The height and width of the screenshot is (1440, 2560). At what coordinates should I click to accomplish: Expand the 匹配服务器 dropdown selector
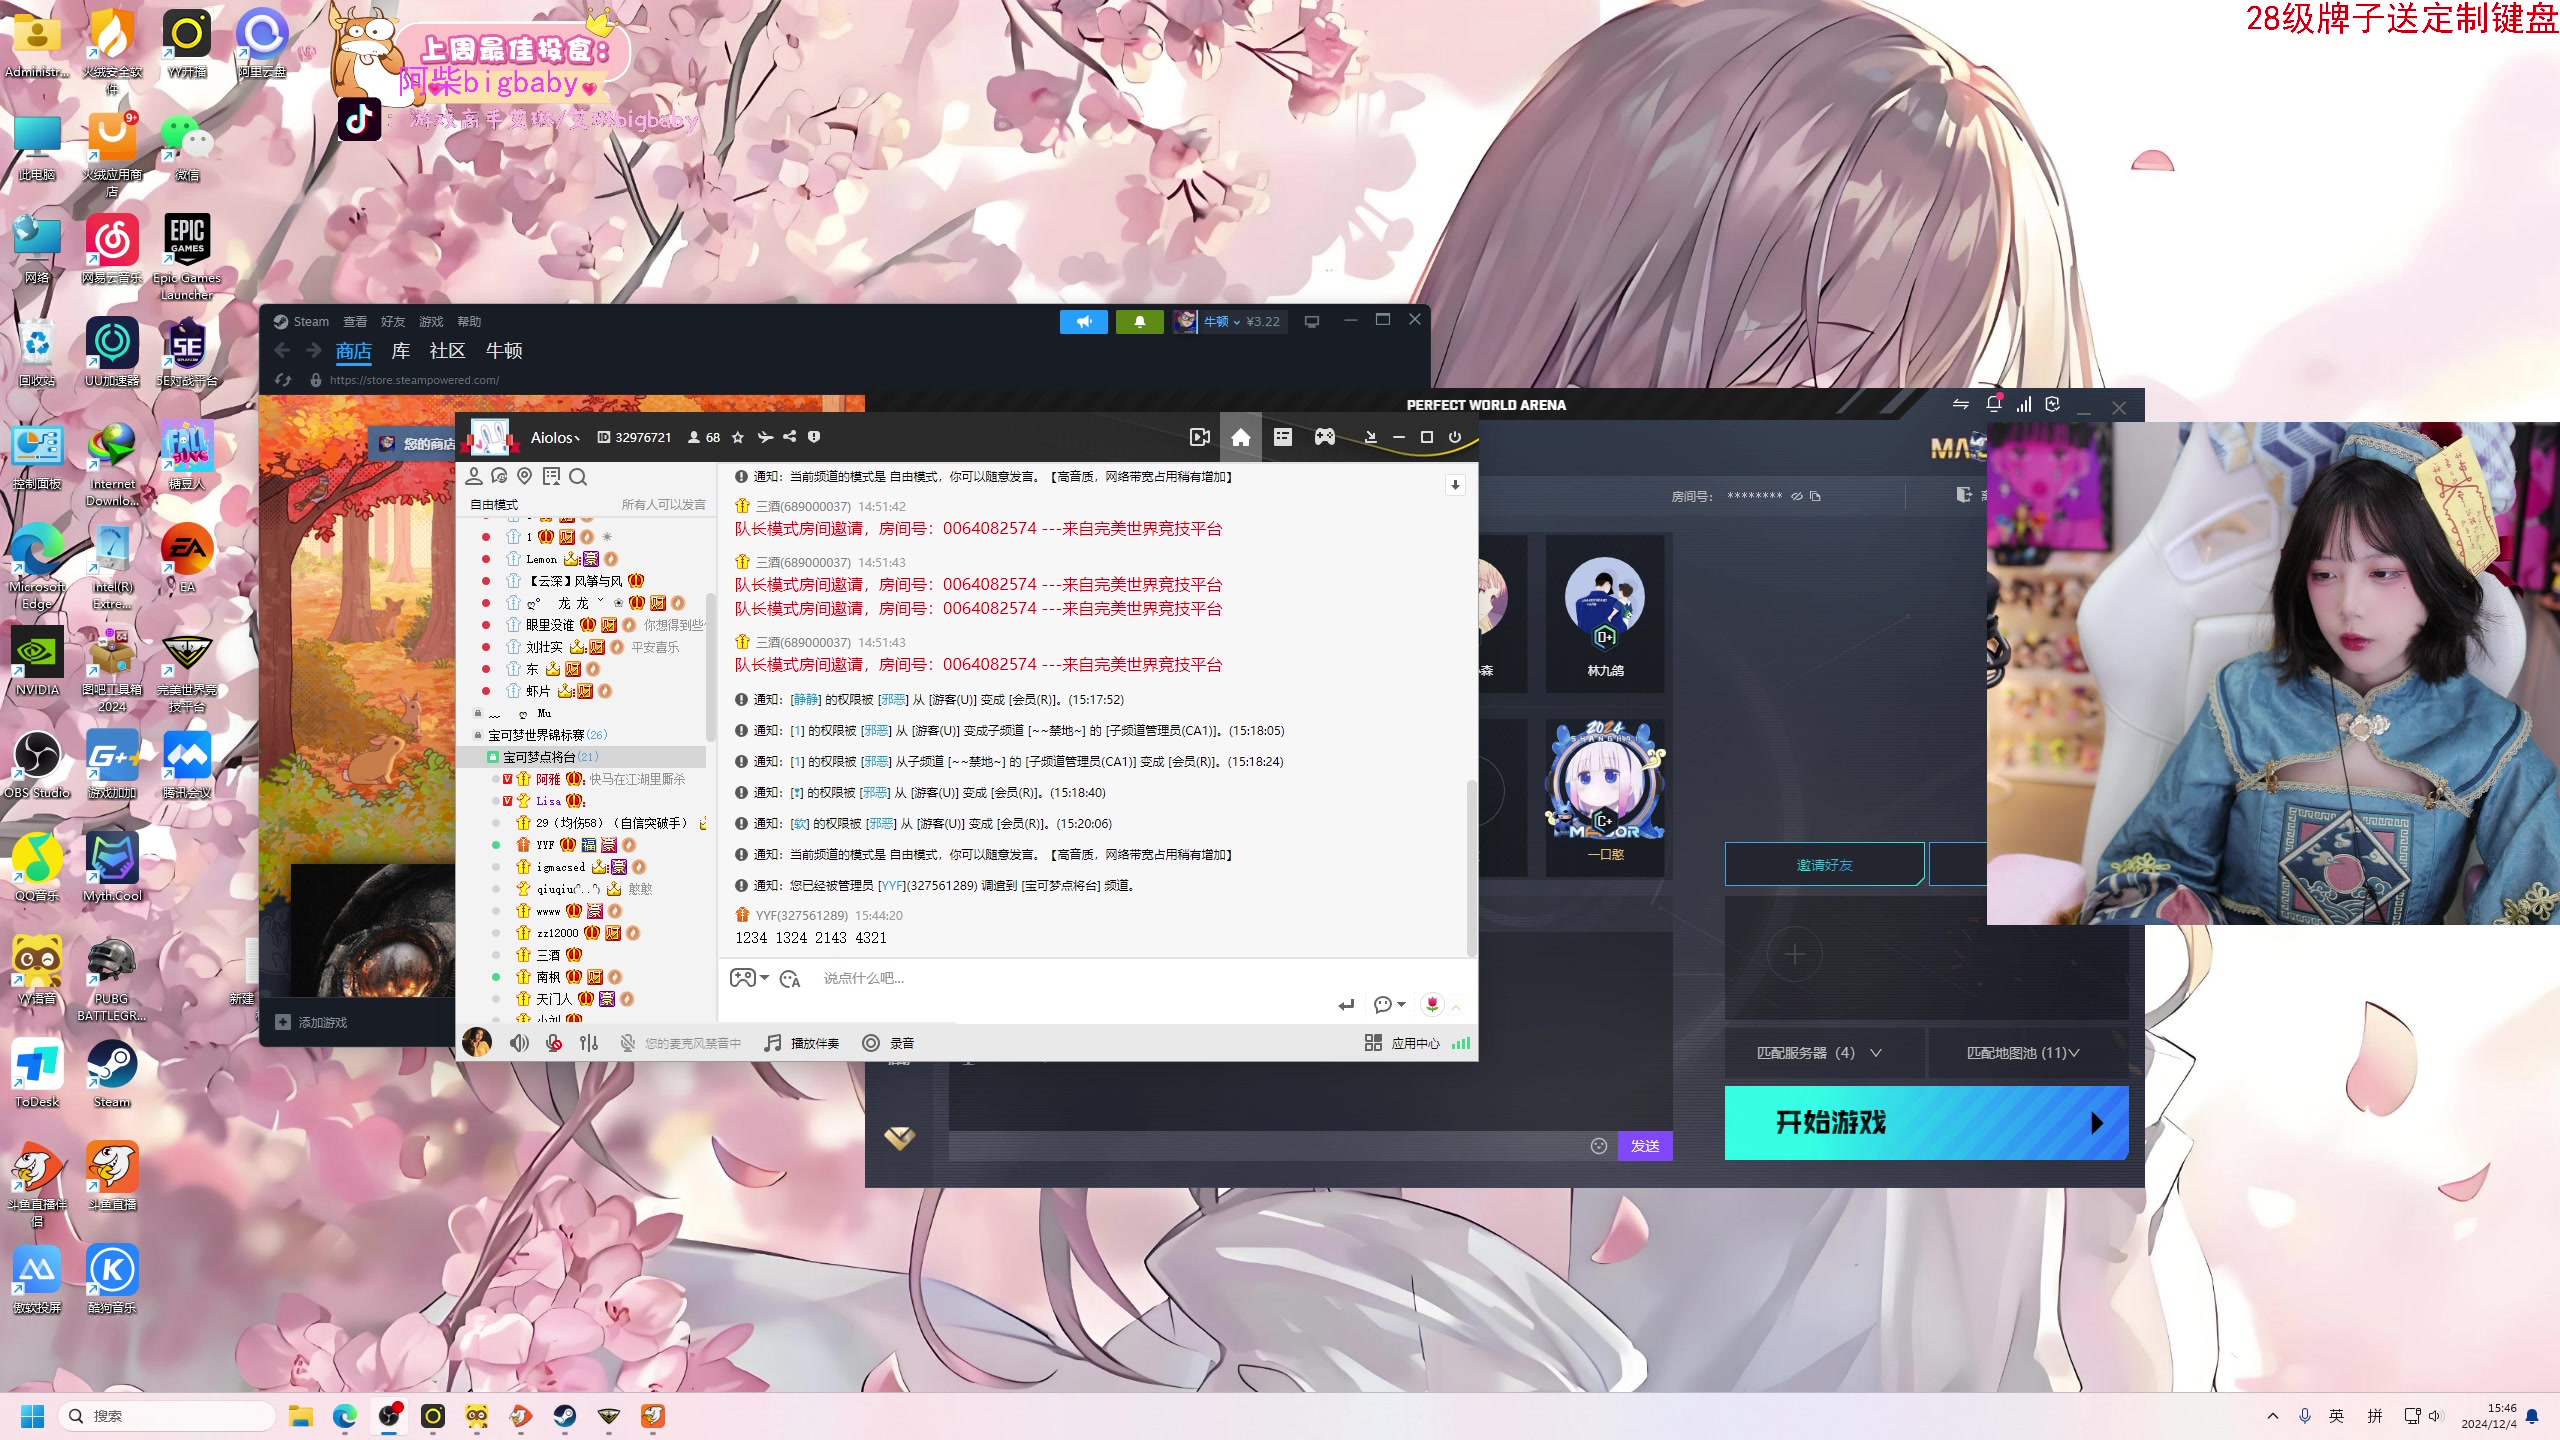(1820, 1051)
